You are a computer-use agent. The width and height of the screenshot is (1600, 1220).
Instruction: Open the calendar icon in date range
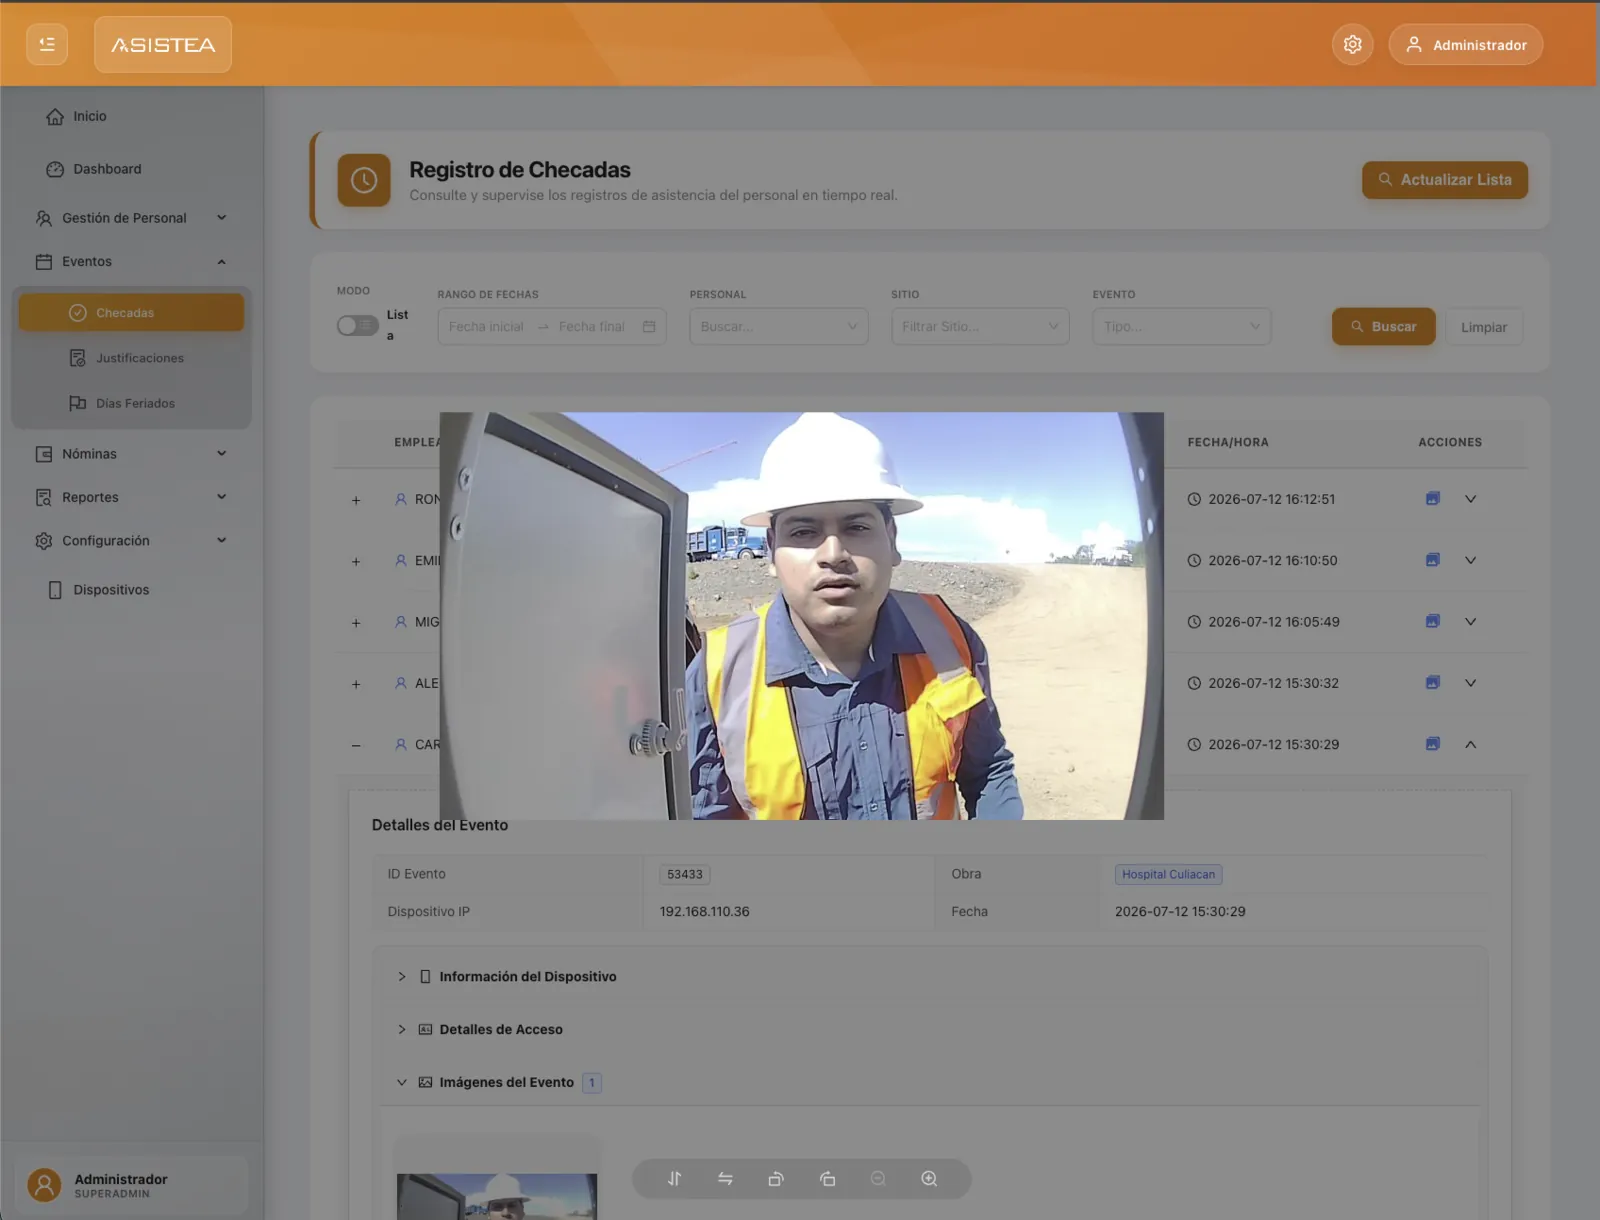pyautogui.click(x=649, y=327)
